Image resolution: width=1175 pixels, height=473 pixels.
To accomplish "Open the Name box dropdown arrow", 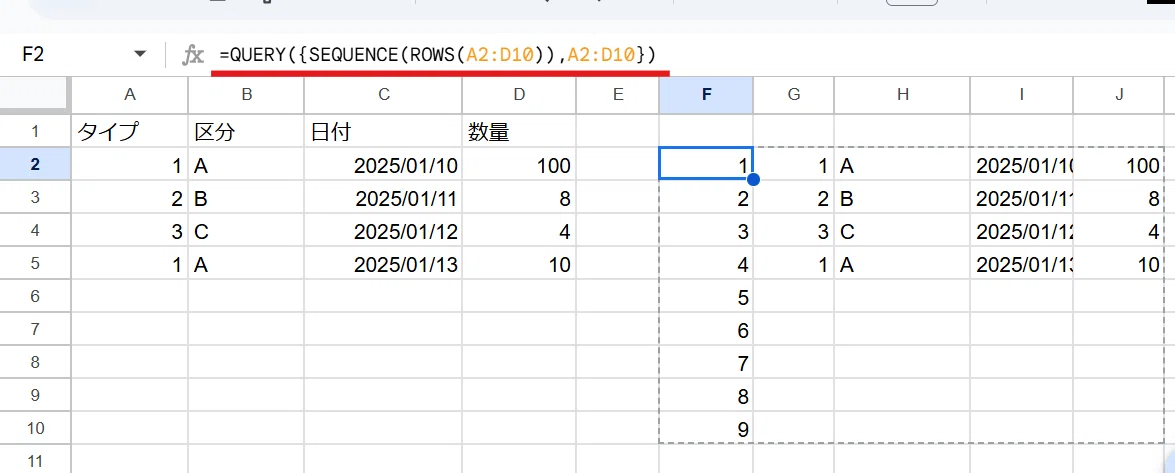I will pos(139,54).
